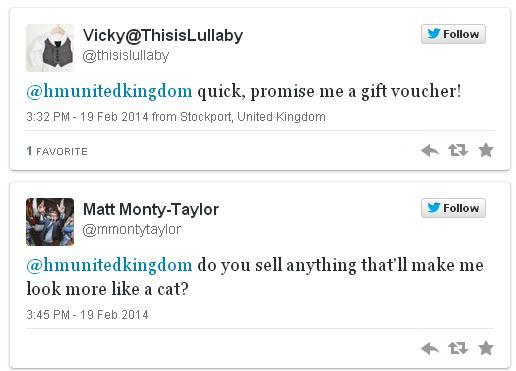Favorite Vicky's gift voucher tweet with star
Screen dimensions: 516x371
coord(486,150)
